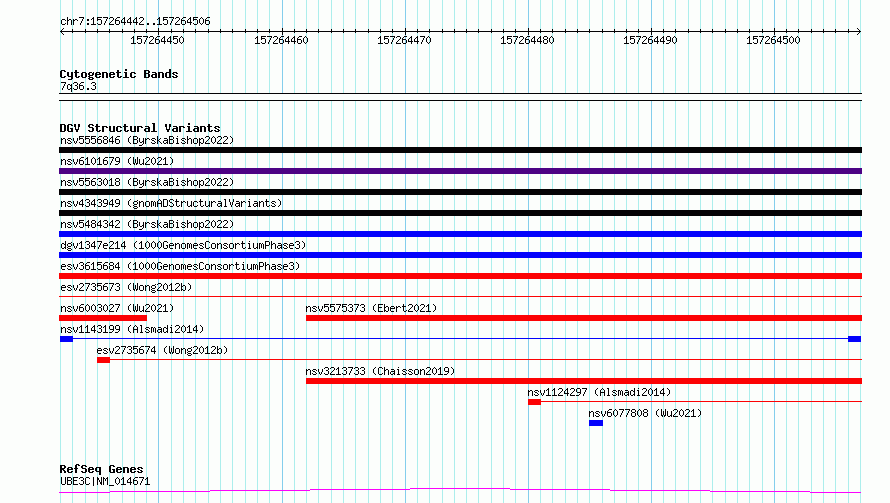
Task: Open nsv3213733 (Chaisson2019) variant label
Action: 380,371
